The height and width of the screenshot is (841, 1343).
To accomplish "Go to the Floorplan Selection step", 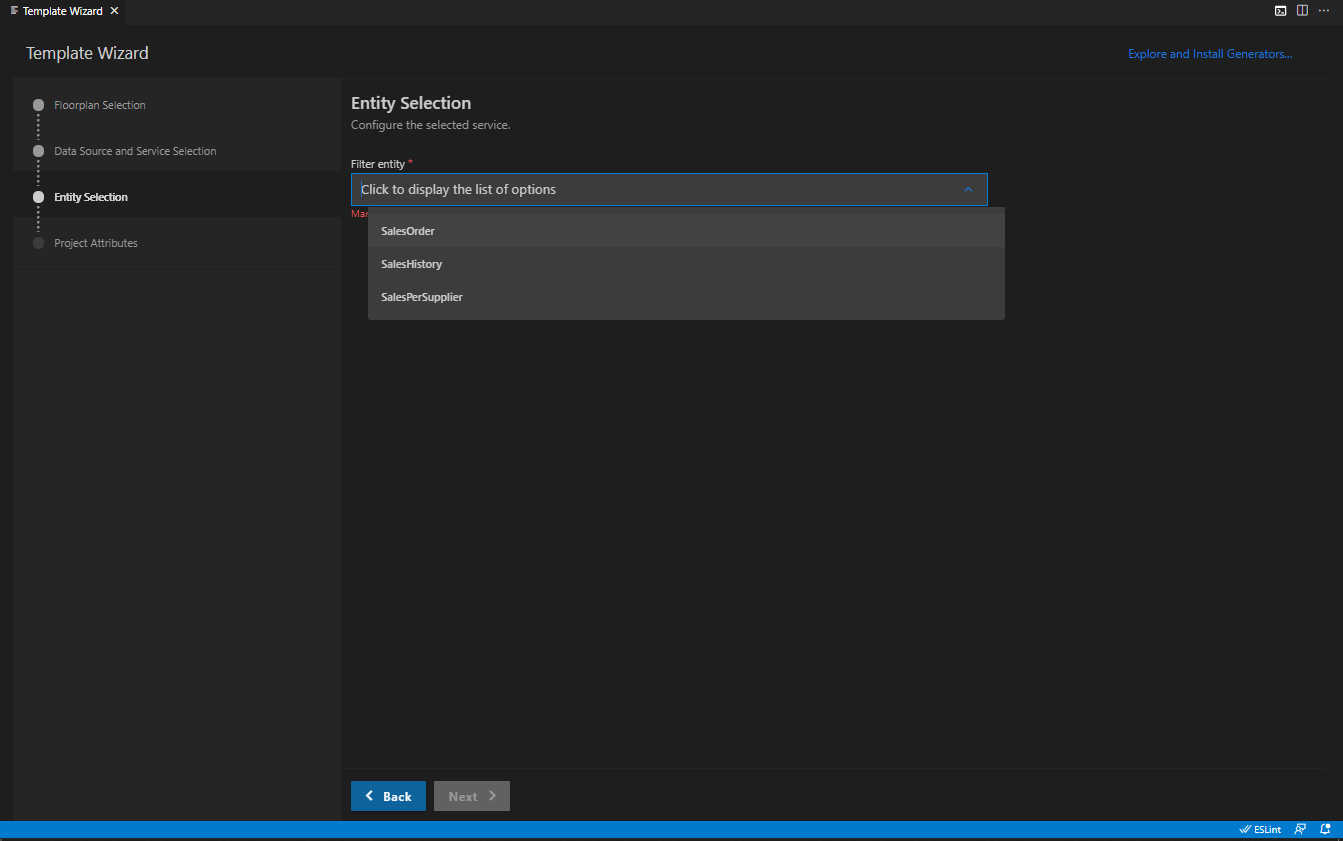I will (100, 105).
